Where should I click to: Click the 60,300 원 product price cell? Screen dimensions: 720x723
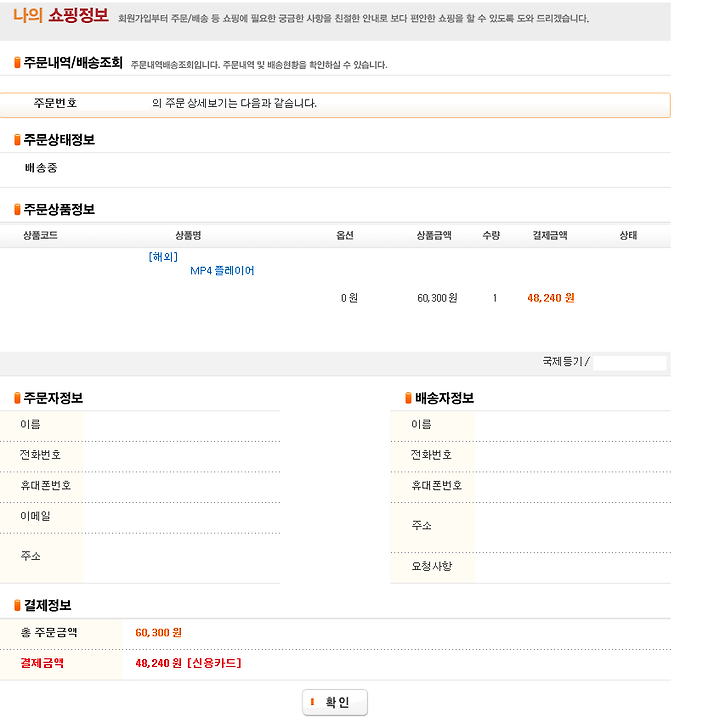coord(437,298)
